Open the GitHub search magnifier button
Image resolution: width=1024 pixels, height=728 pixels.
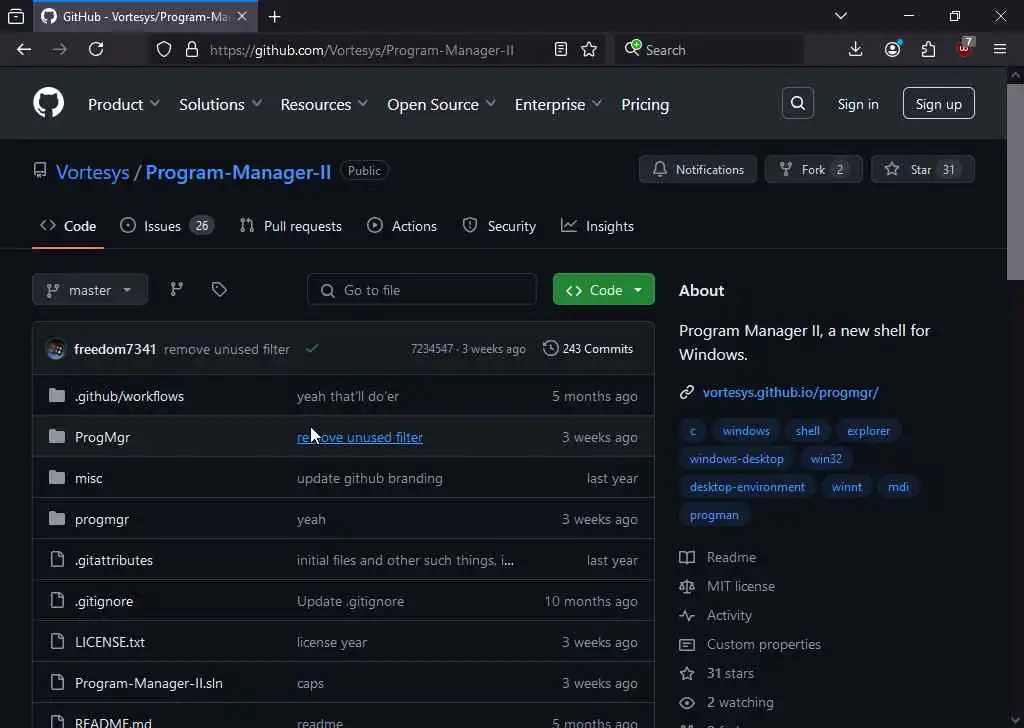[x=797, y=103]
